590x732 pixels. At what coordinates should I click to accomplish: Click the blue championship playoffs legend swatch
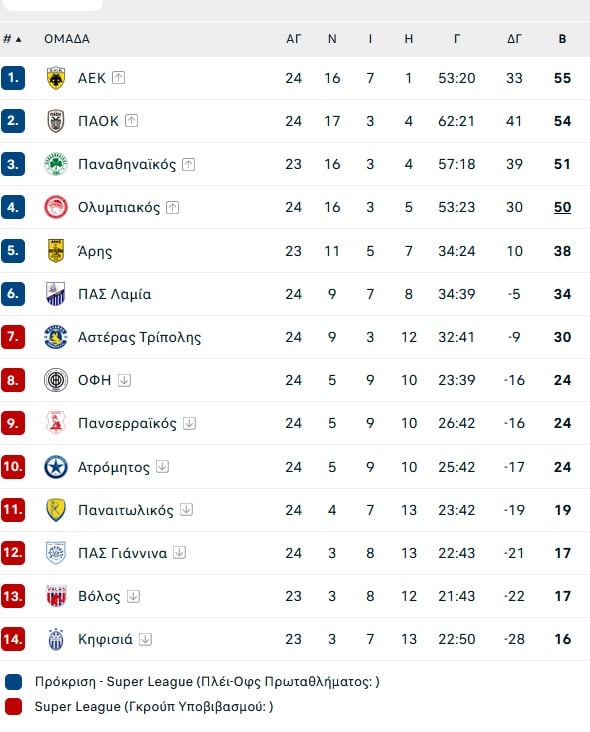click(14, 682)
